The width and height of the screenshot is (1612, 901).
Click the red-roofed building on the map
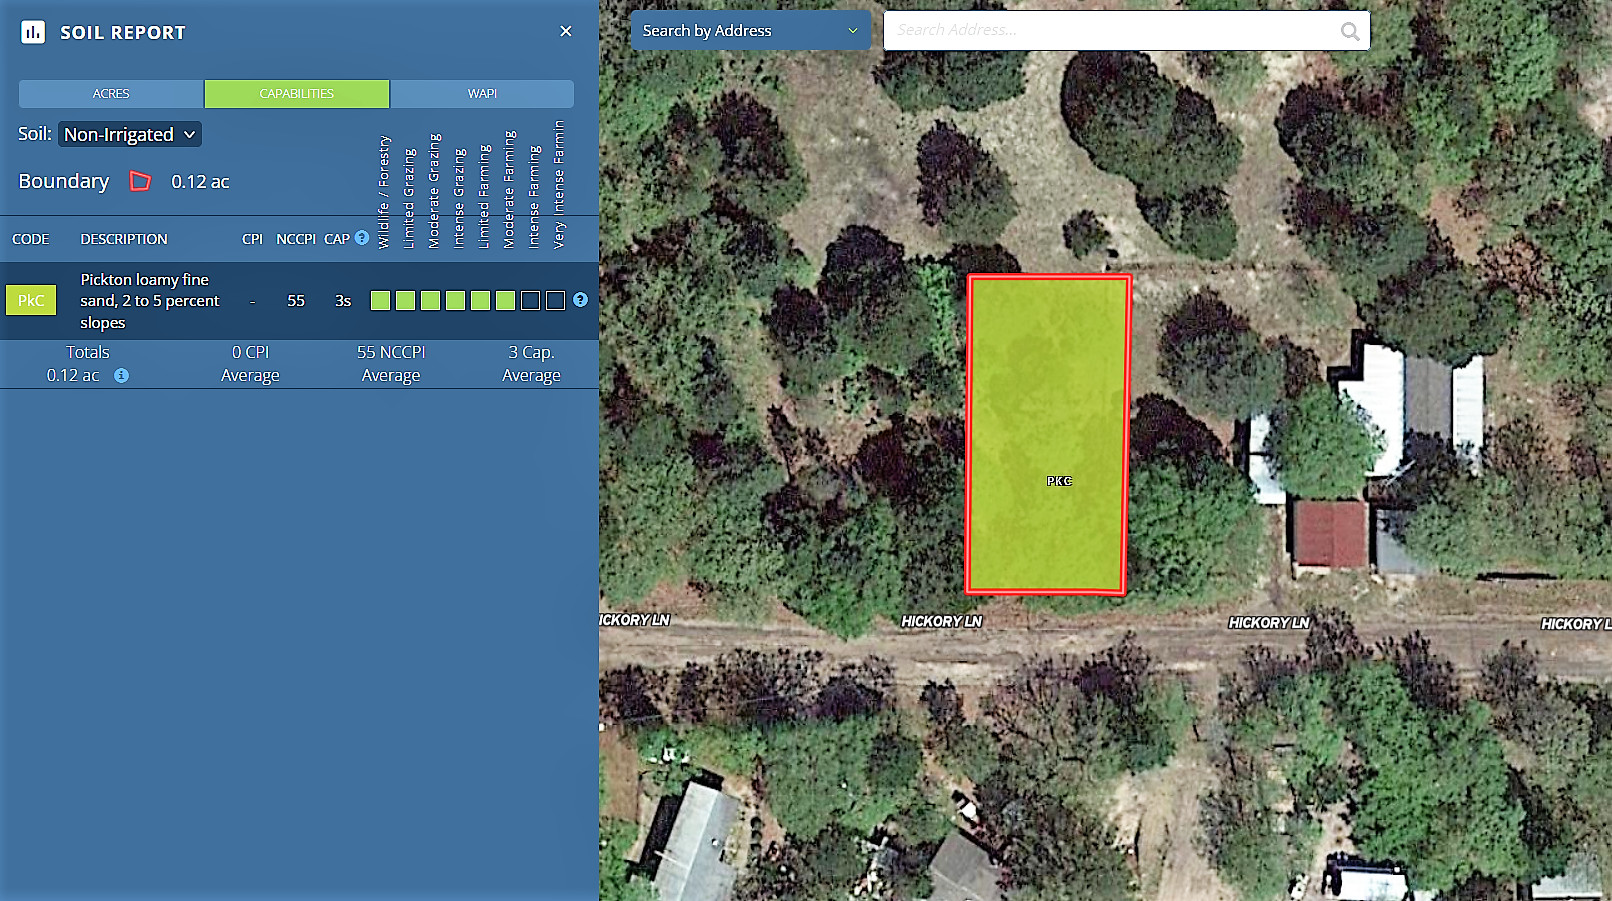(1331, 534)
